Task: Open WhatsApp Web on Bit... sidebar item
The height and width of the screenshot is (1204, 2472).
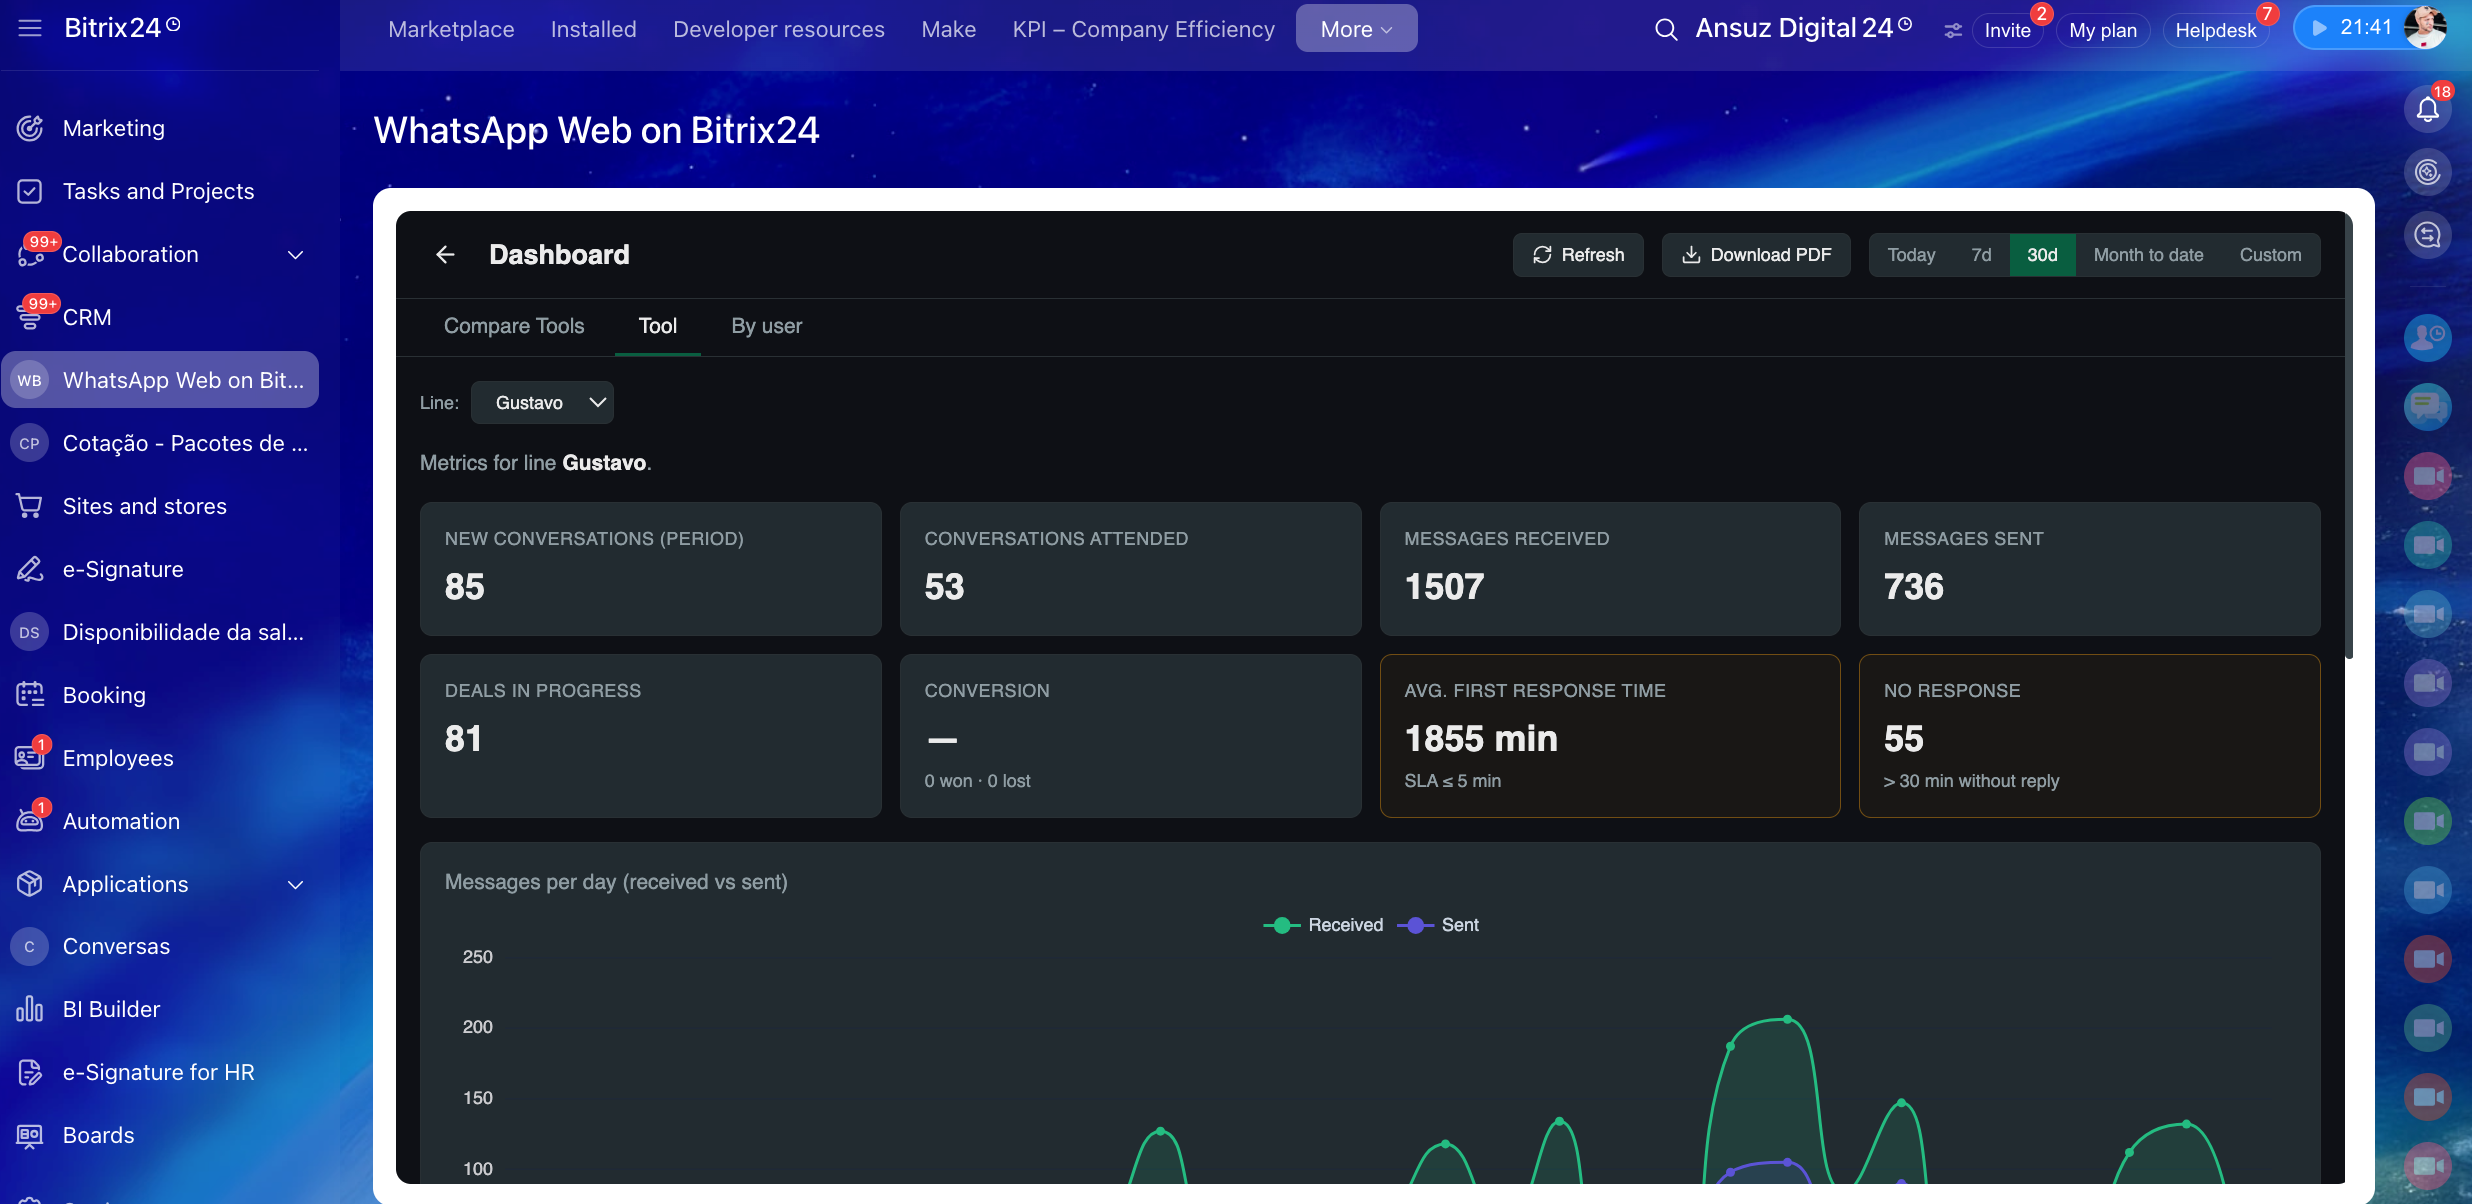Action: click(x=160, y=380)
